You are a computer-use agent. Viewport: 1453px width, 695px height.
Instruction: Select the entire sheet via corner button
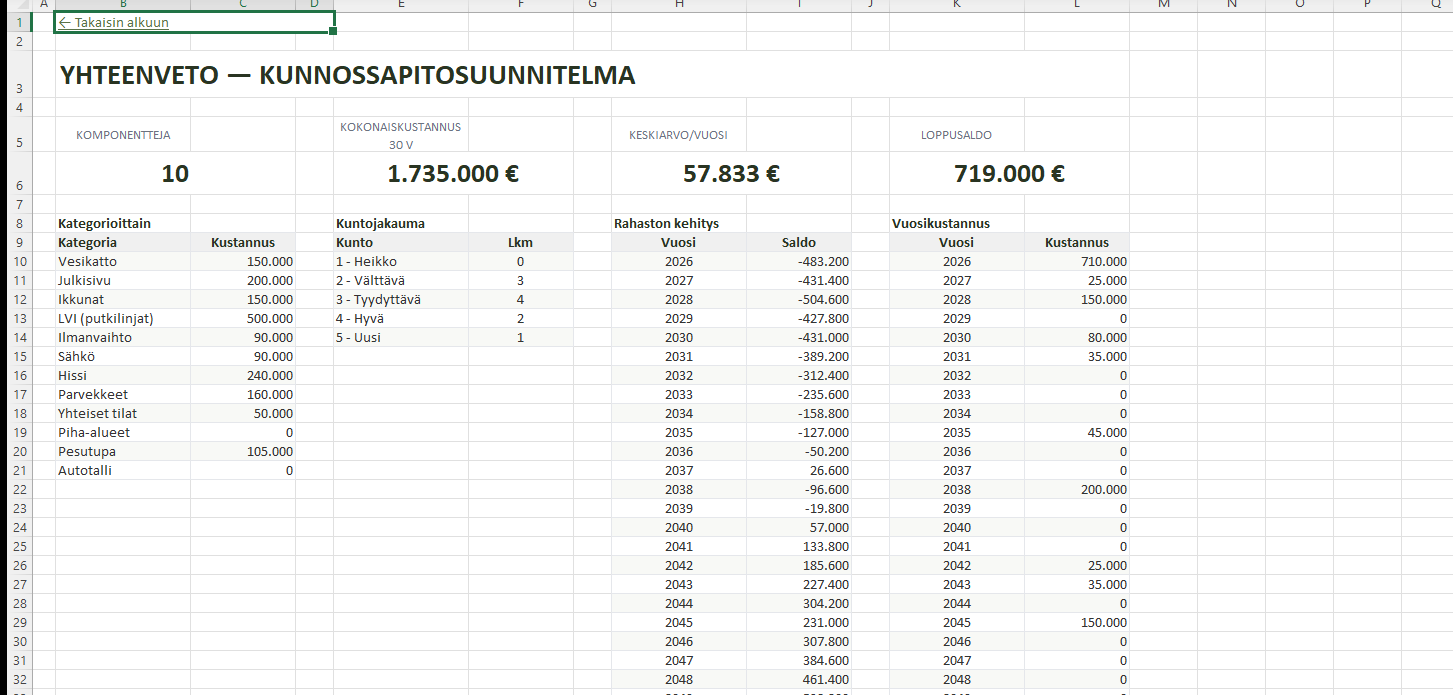(15, 5)
